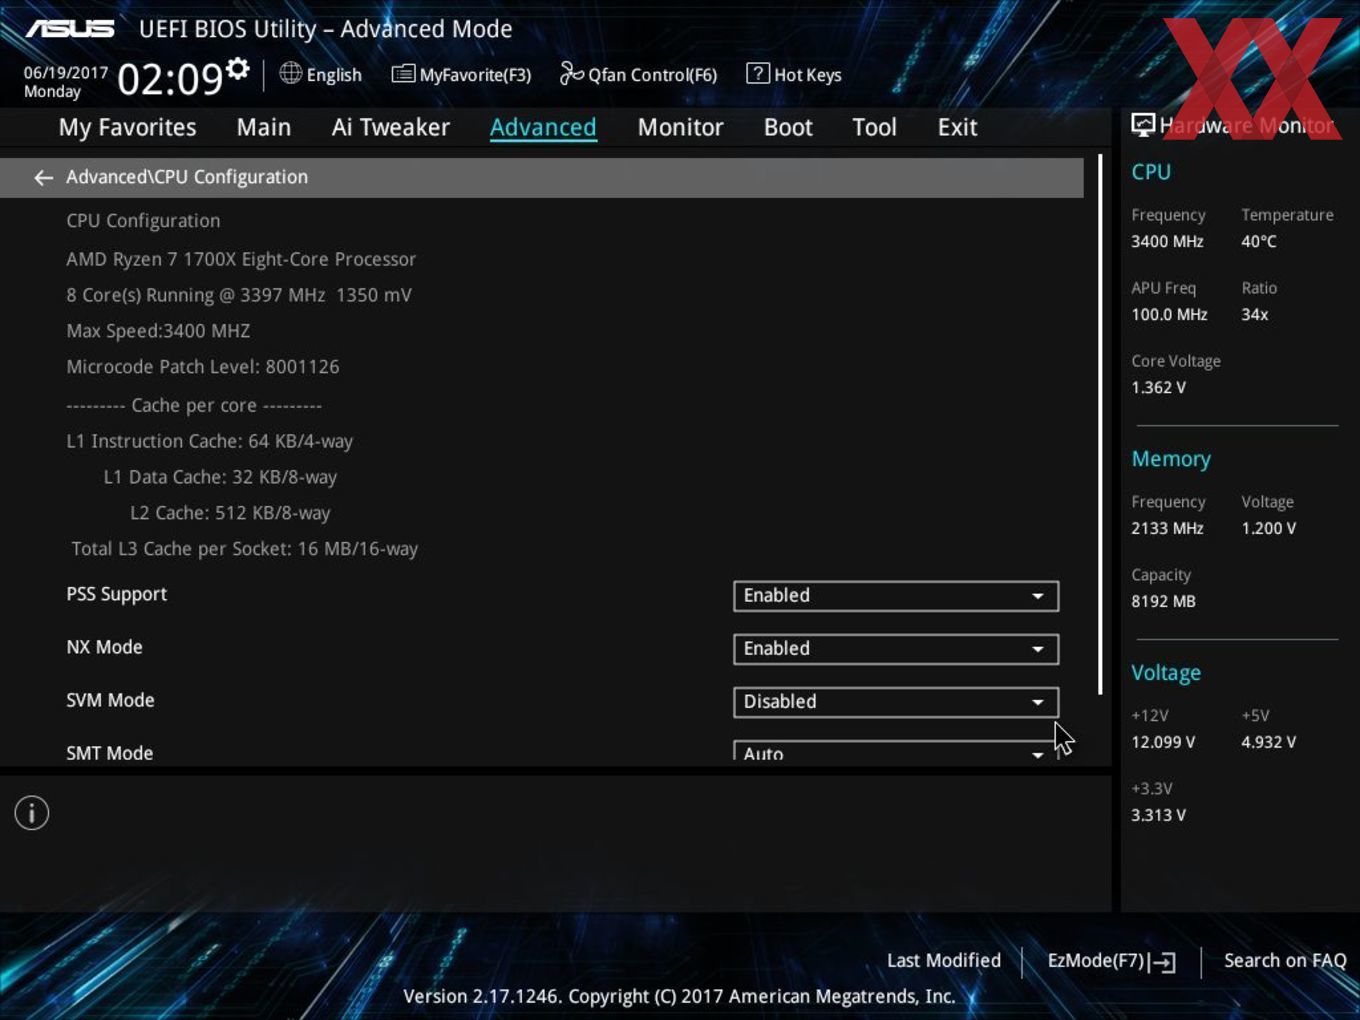
Task: Click the CPU frequency 3400 MHz value
Action: [x=1167, y=241]
